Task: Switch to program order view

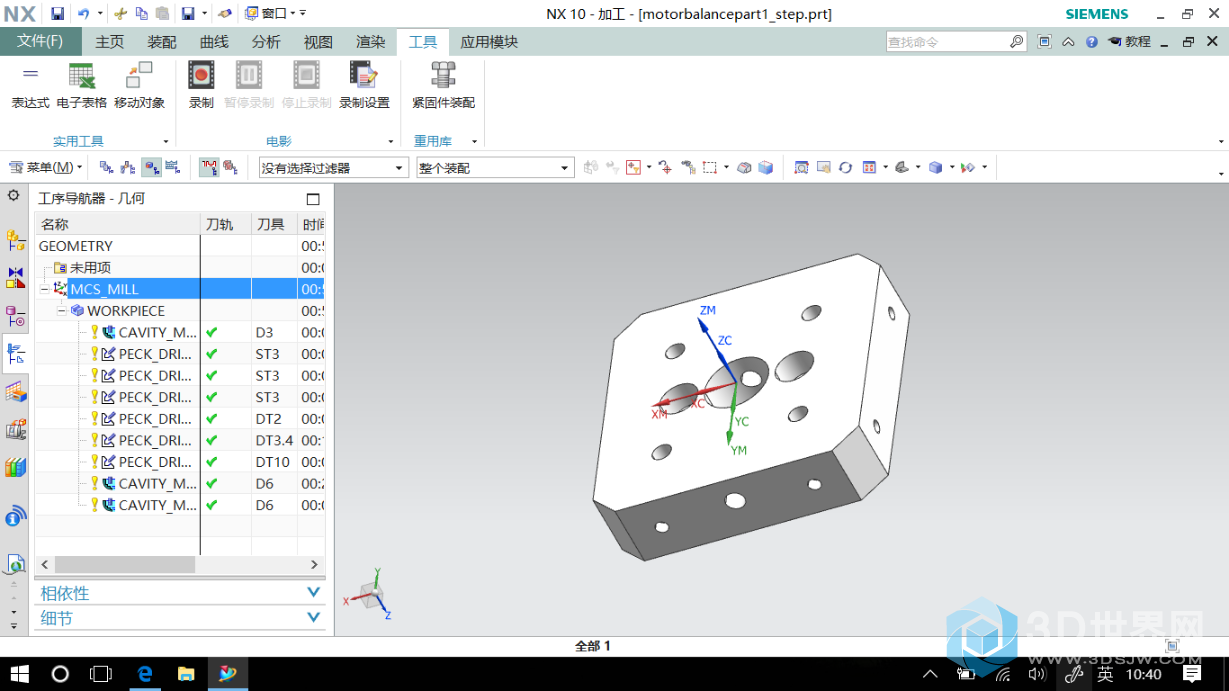Action: click(106, 168)
